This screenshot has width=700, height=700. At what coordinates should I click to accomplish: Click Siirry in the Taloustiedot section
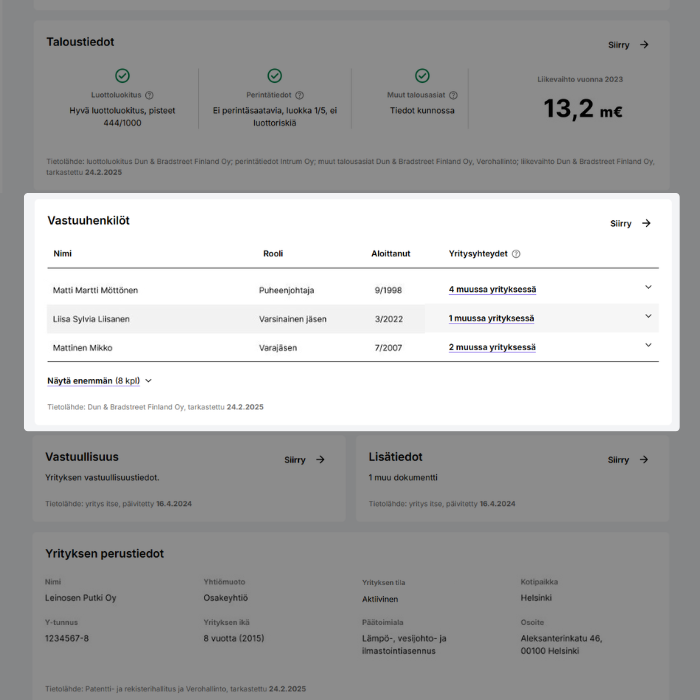(x=628, y=45)
